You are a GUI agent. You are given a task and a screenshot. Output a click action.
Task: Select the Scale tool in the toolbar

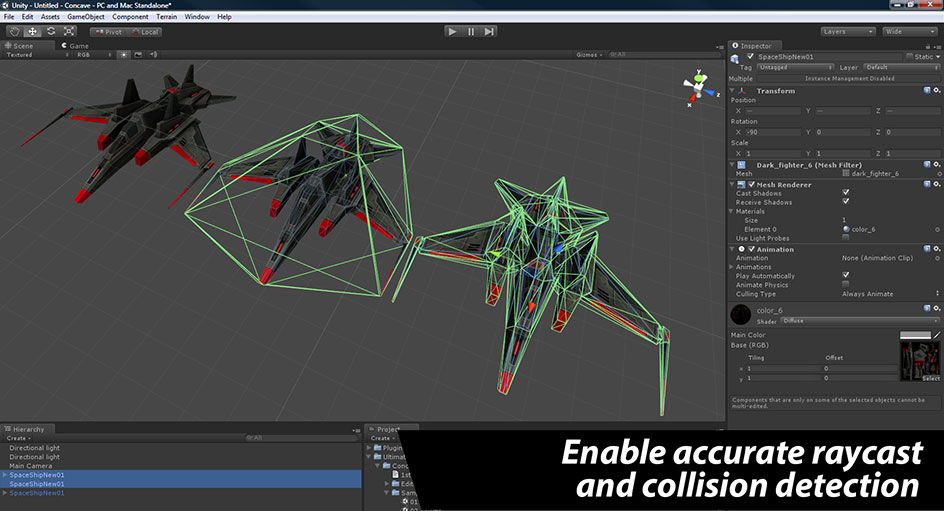(x=69, y=31)
